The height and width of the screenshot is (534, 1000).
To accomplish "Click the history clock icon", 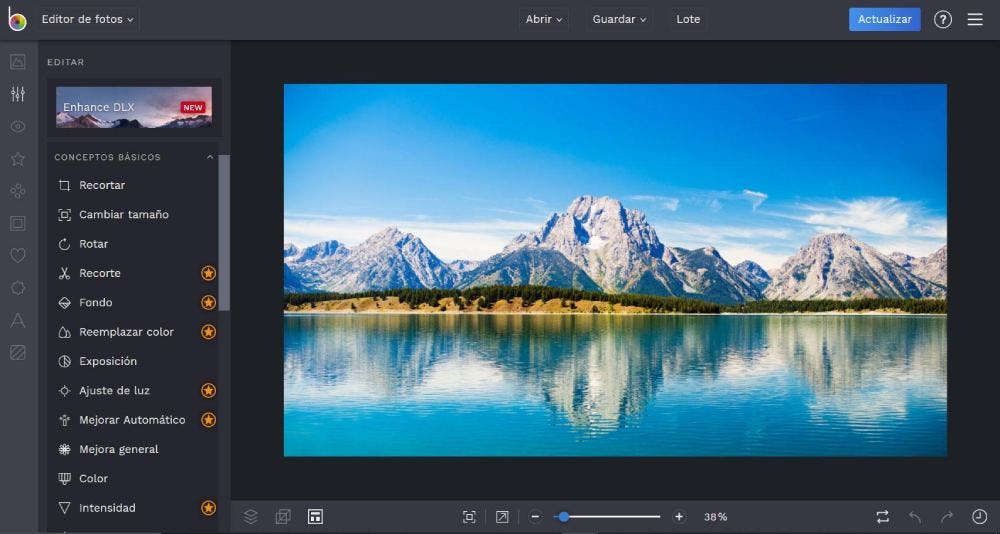I will click(x=979, y=517).
